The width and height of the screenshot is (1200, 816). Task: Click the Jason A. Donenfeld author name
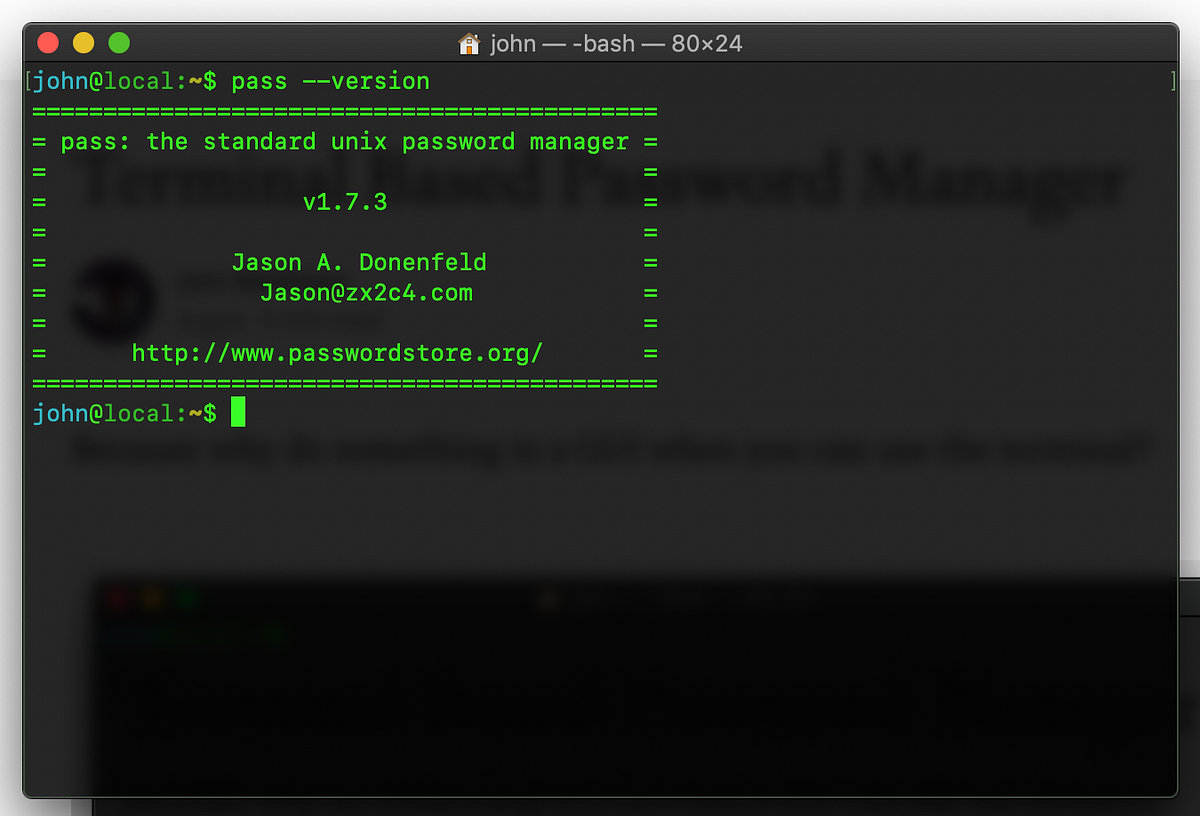click(x=359, y=262)
